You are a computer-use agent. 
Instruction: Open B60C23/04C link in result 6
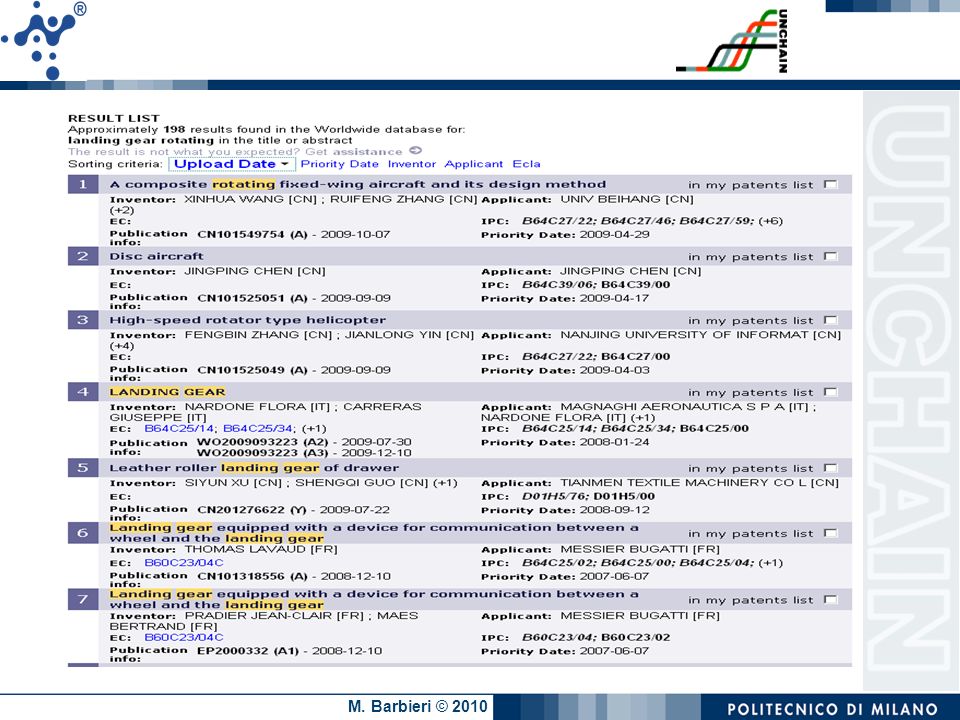tap(184, 563)
